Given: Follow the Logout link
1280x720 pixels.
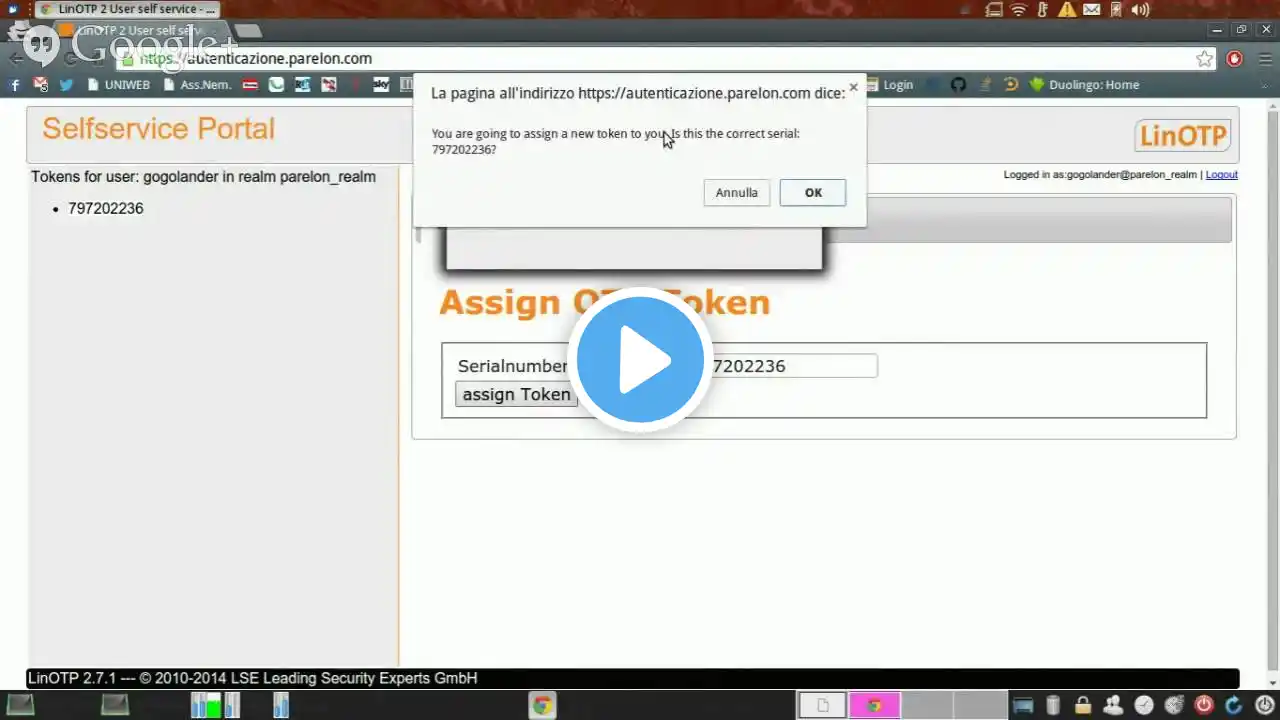Looking at the screenshot, I should 1221,174.
